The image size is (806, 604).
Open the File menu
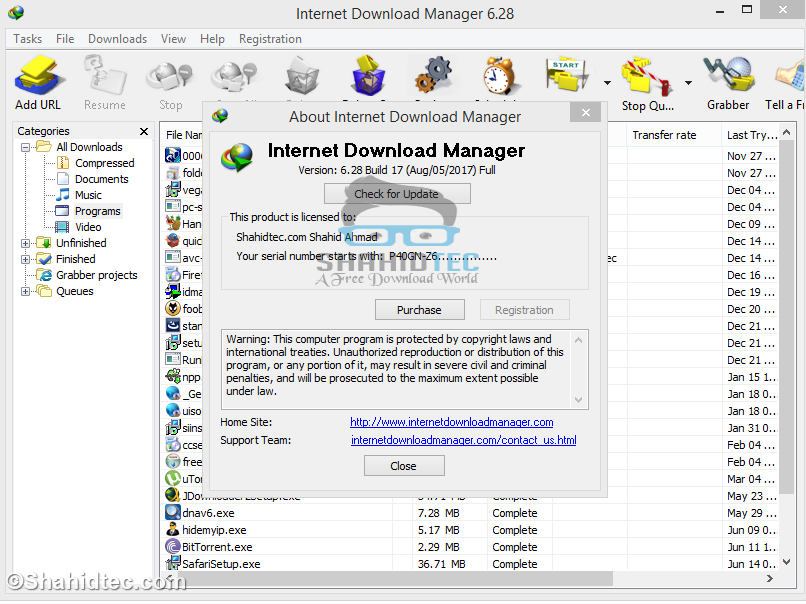pyautogui.click(x=65, y=39)
